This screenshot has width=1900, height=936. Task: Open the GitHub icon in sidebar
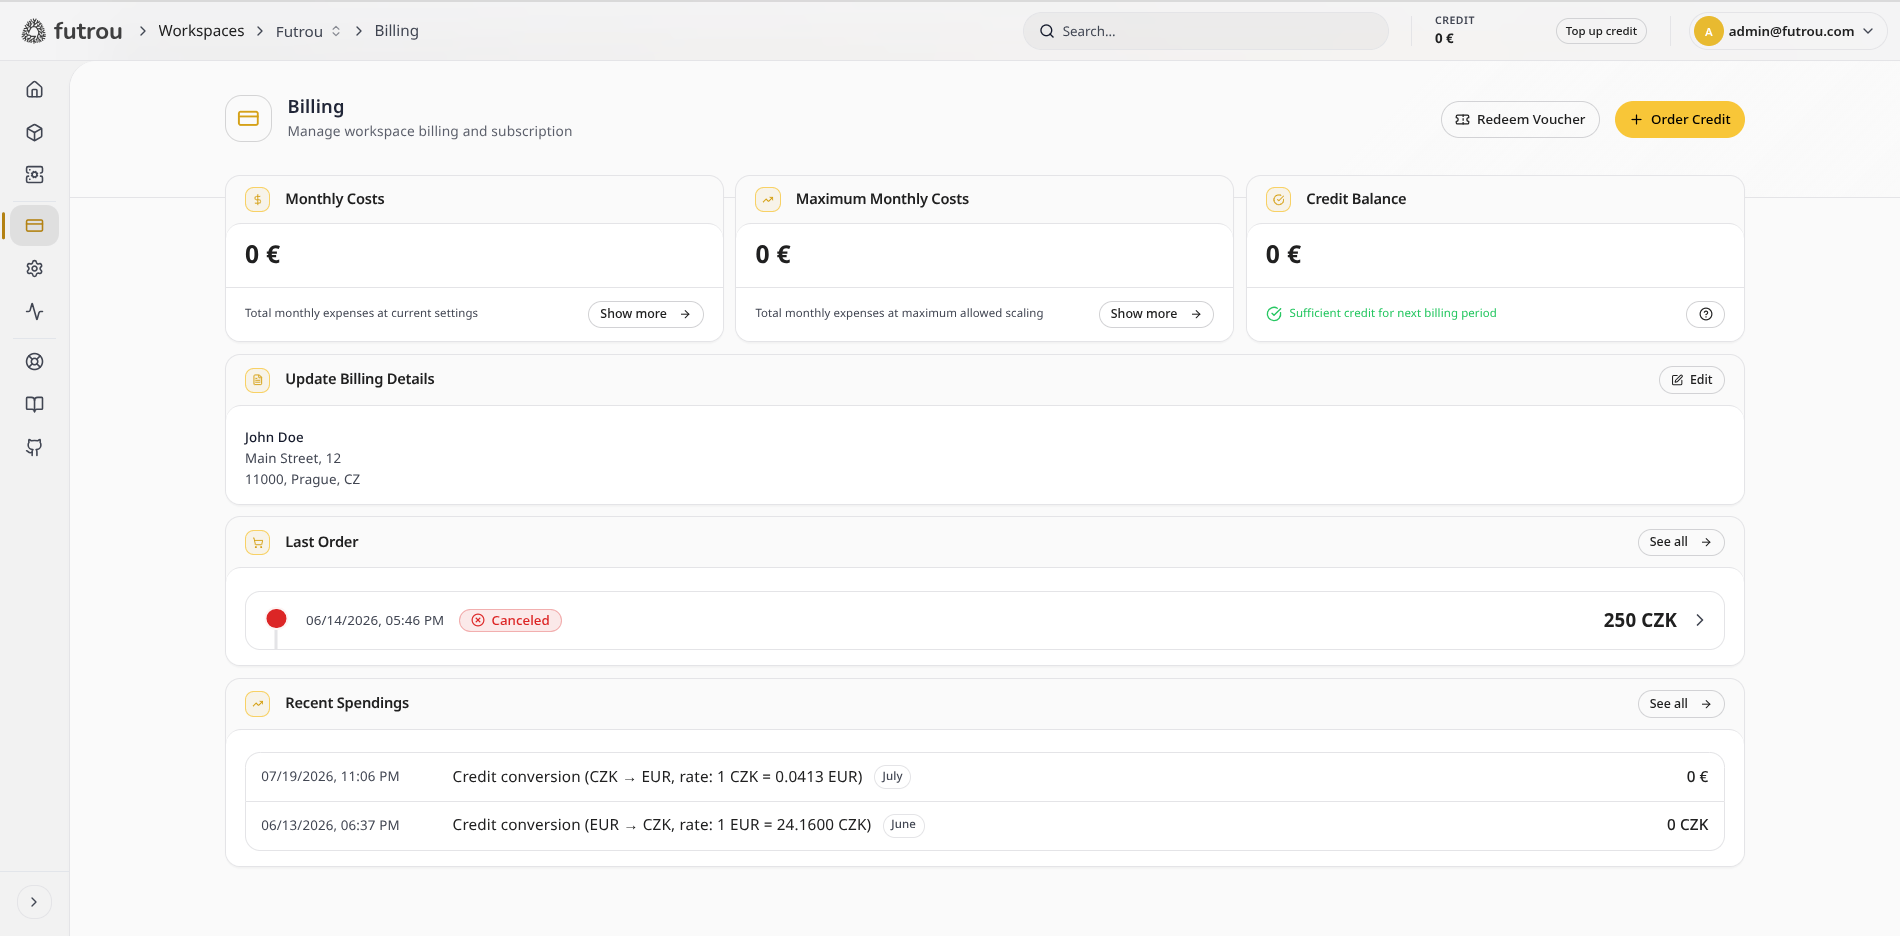pyautogui.click(x=35, y=447)
